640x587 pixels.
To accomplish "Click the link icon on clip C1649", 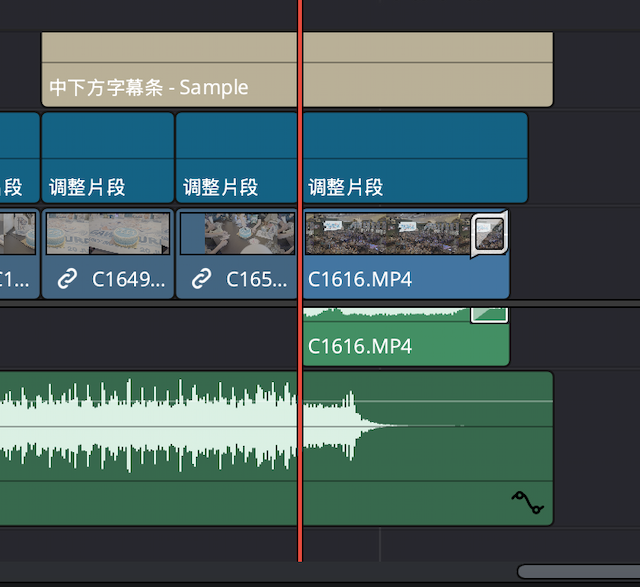I will click(x=68, y=279).
